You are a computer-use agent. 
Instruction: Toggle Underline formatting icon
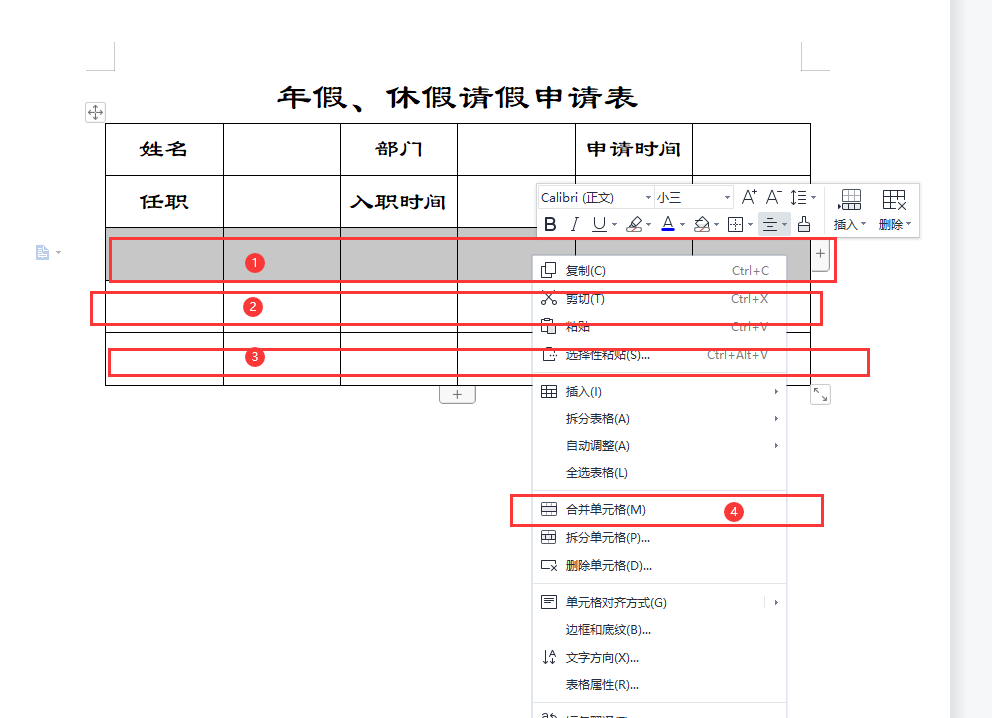pyautogui.click(x=599, y=225)
